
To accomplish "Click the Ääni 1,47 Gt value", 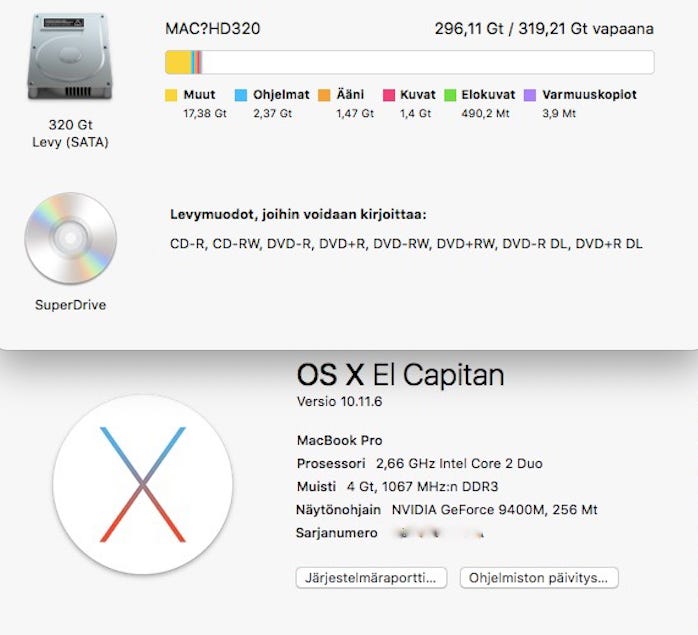I will pyautogui.click(x=355, y=114).
